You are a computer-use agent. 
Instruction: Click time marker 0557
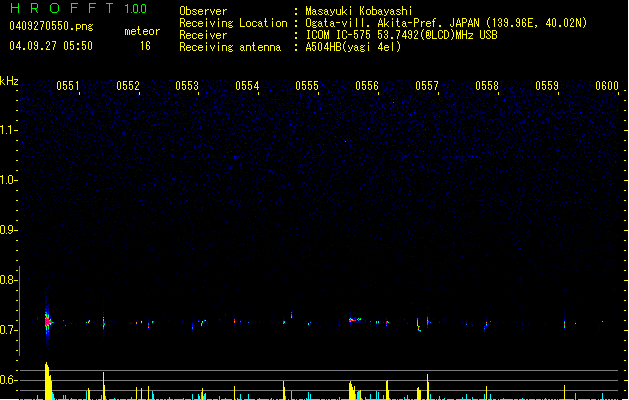pyautogui.click(x=427, y=86)
